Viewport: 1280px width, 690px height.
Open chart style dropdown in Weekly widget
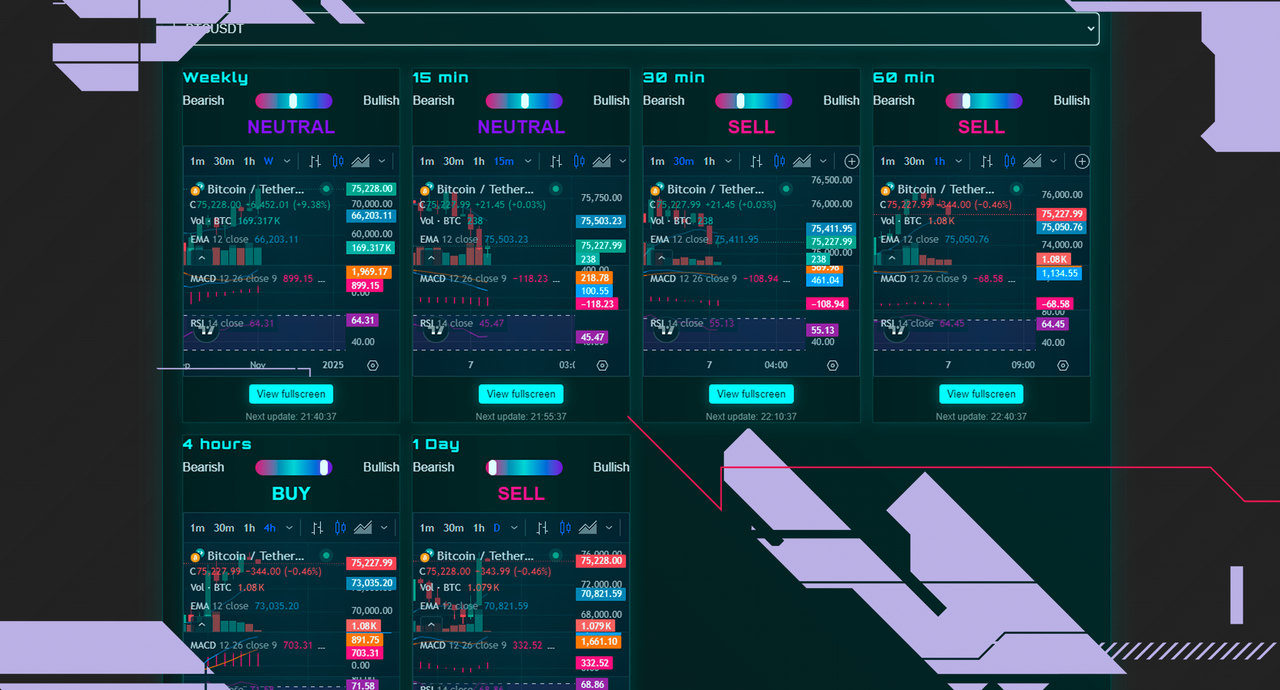click(384, 161)
